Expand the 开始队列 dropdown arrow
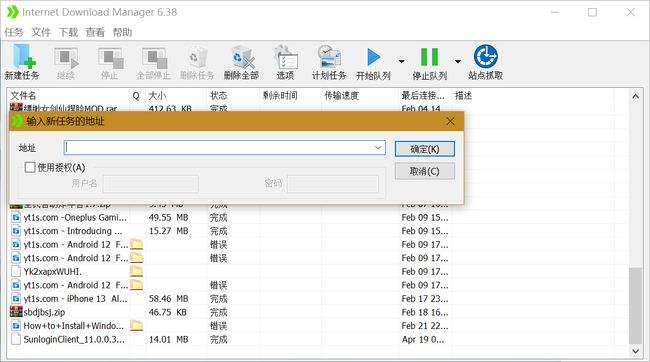Viewport: 650px width, 362px height. click(x=401, y=61)
